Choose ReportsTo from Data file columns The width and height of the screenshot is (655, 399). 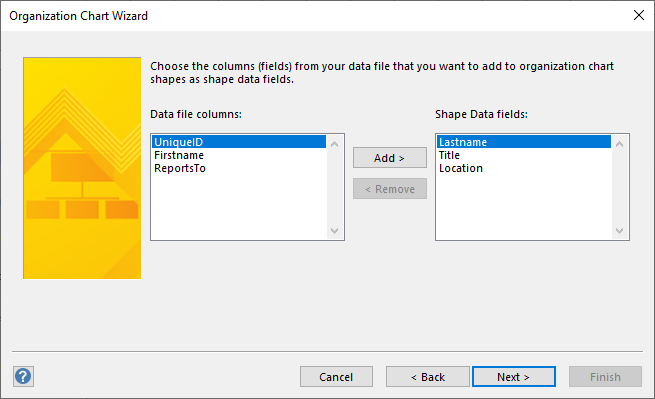pos(239,168)
